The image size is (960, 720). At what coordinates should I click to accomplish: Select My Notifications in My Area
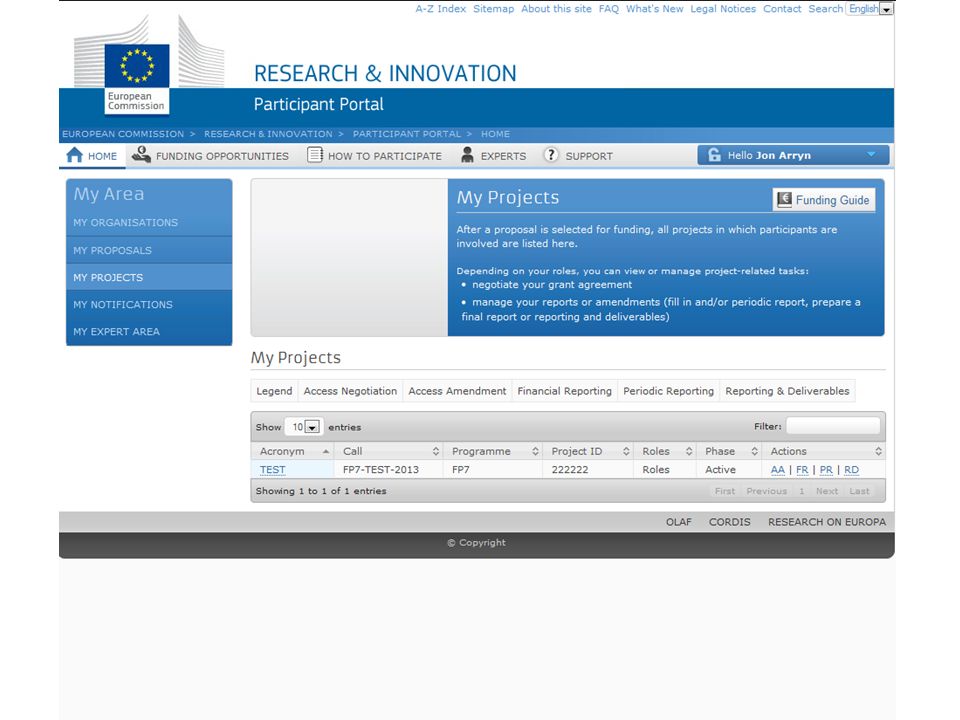pos(149,304)
